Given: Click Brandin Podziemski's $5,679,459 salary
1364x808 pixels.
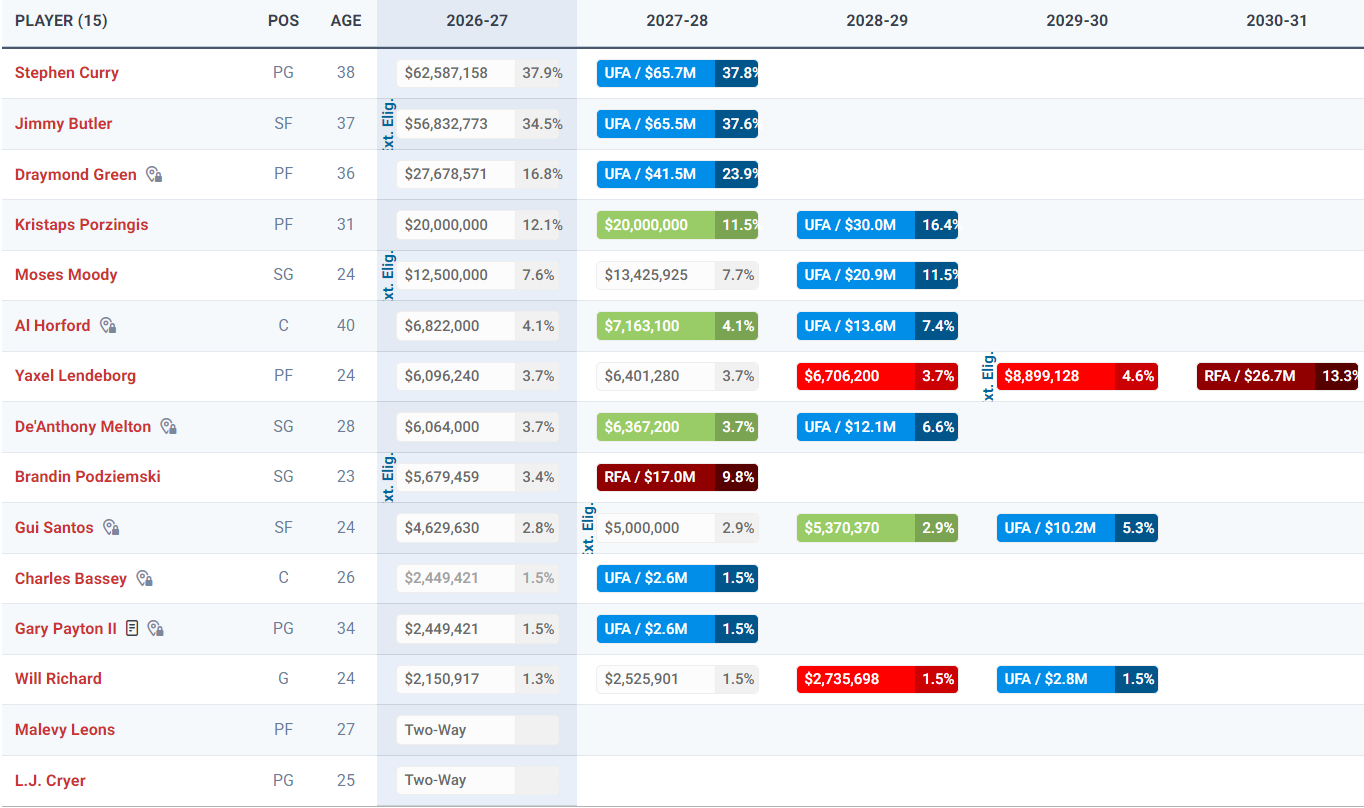Looking at the screenshot, I should coord(478,477).
